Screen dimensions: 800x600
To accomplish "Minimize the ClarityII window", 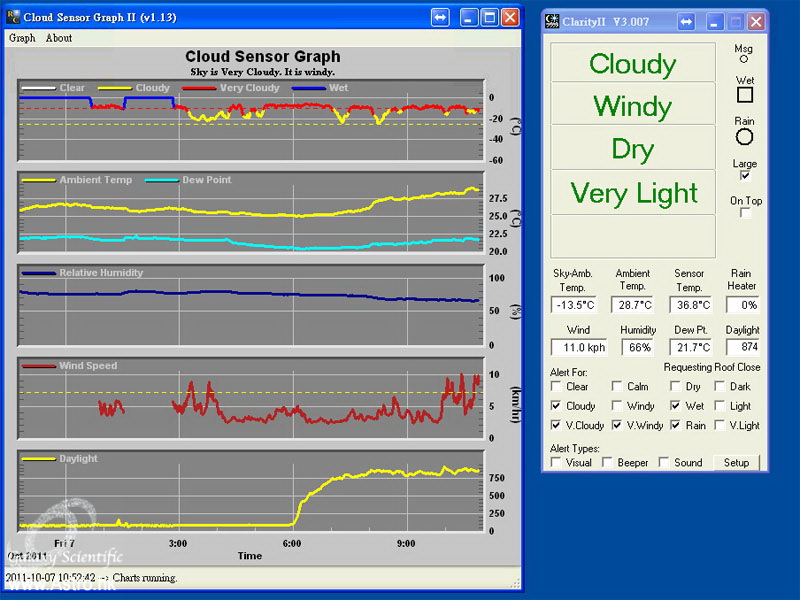I will 714,21.
